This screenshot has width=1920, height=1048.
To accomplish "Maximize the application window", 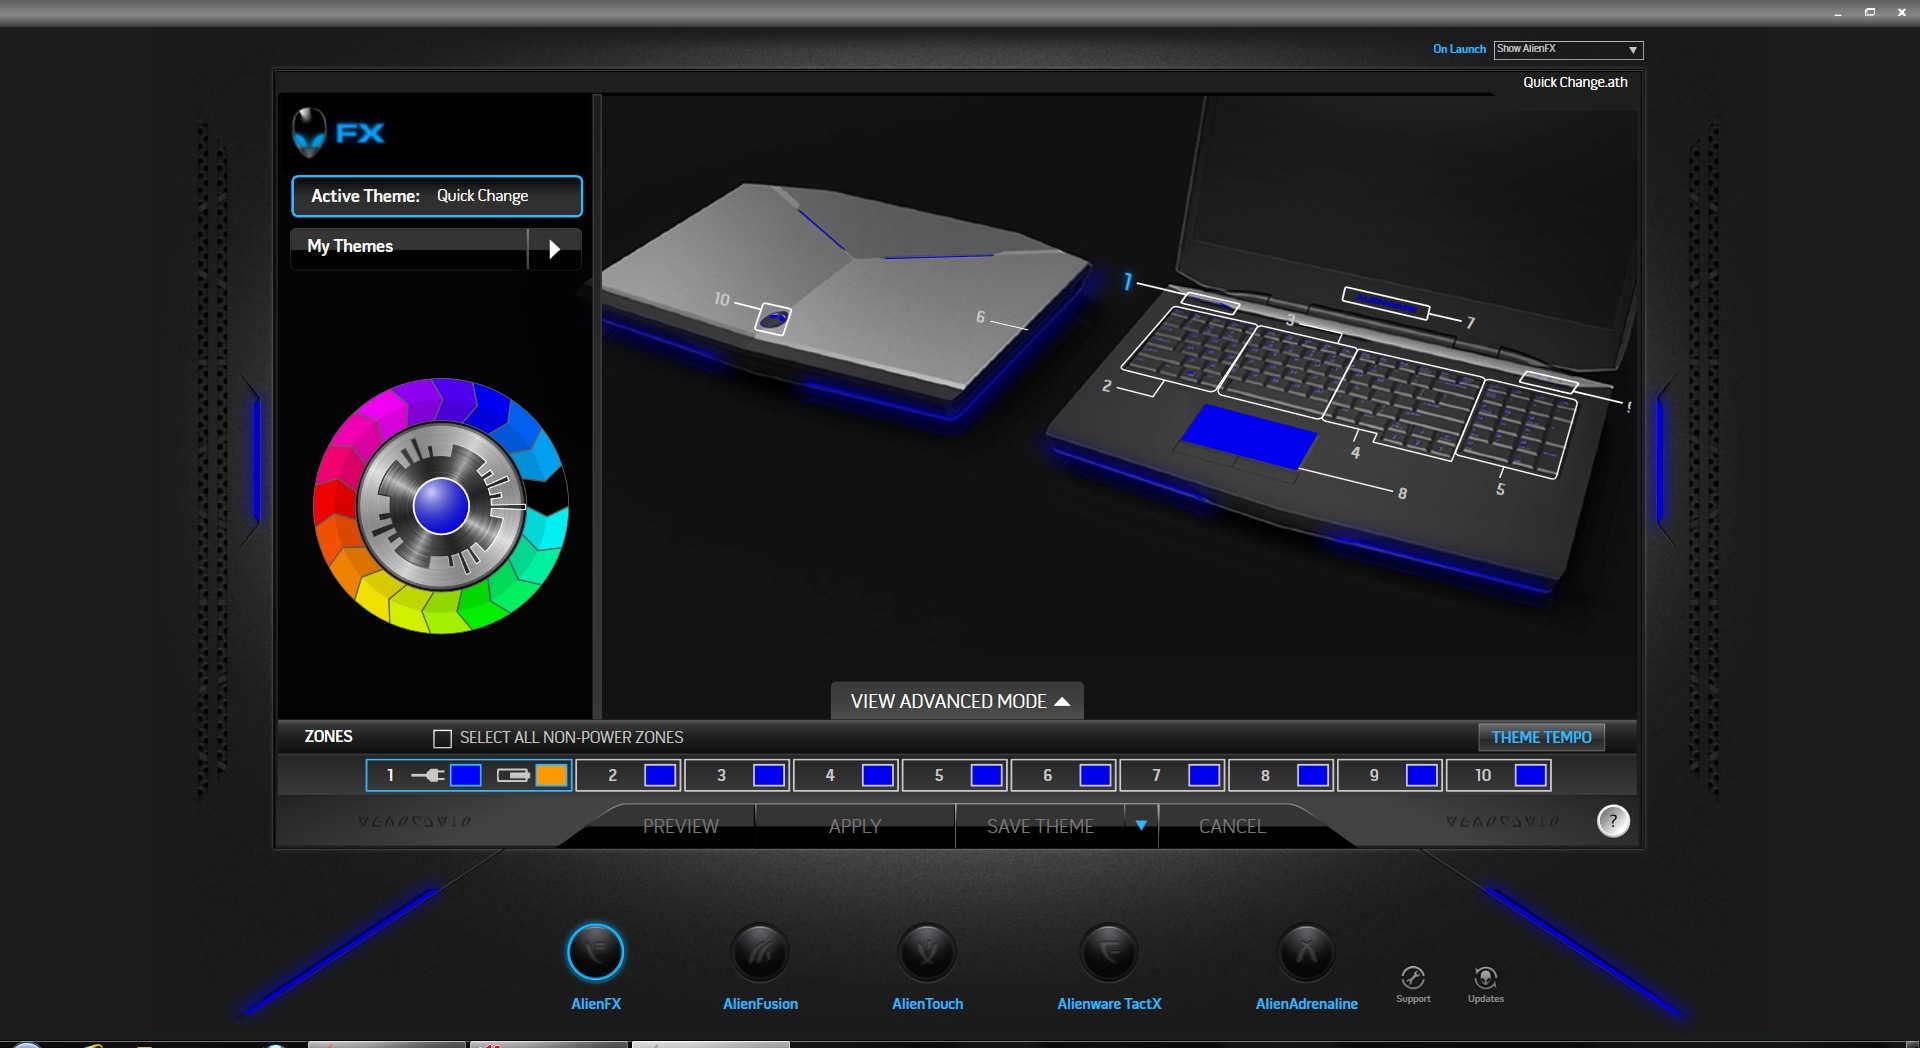I will tap(1870, 12).
